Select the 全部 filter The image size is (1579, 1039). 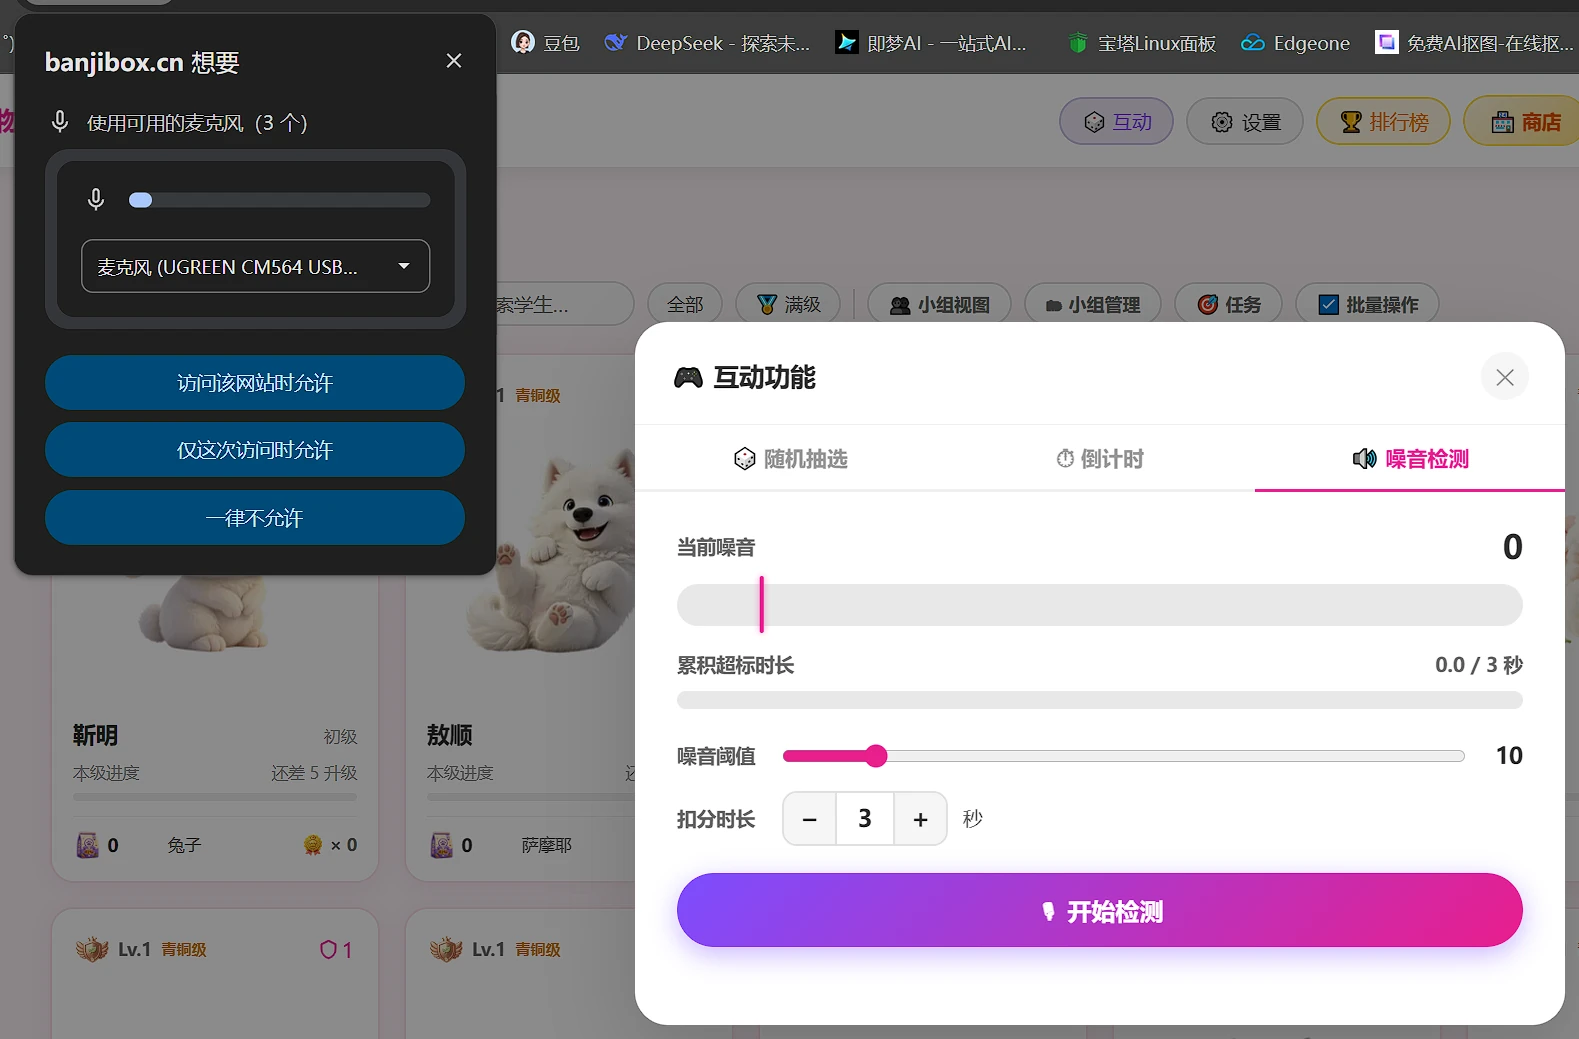click(x=685, y=304)
